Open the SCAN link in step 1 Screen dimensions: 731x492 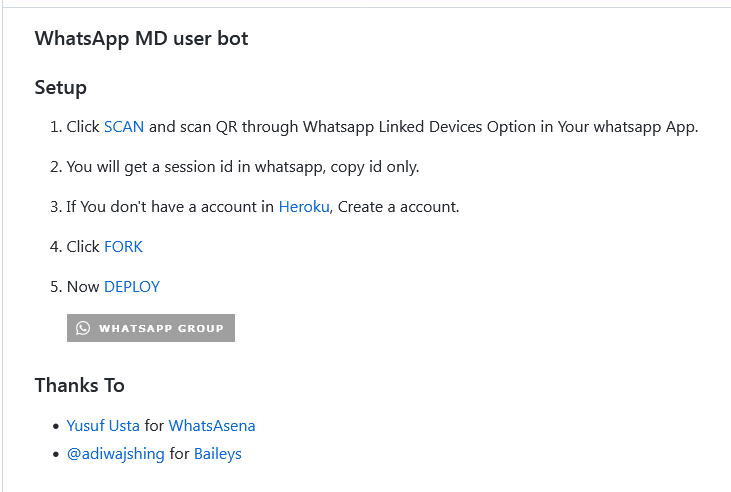tap(124, 127)
